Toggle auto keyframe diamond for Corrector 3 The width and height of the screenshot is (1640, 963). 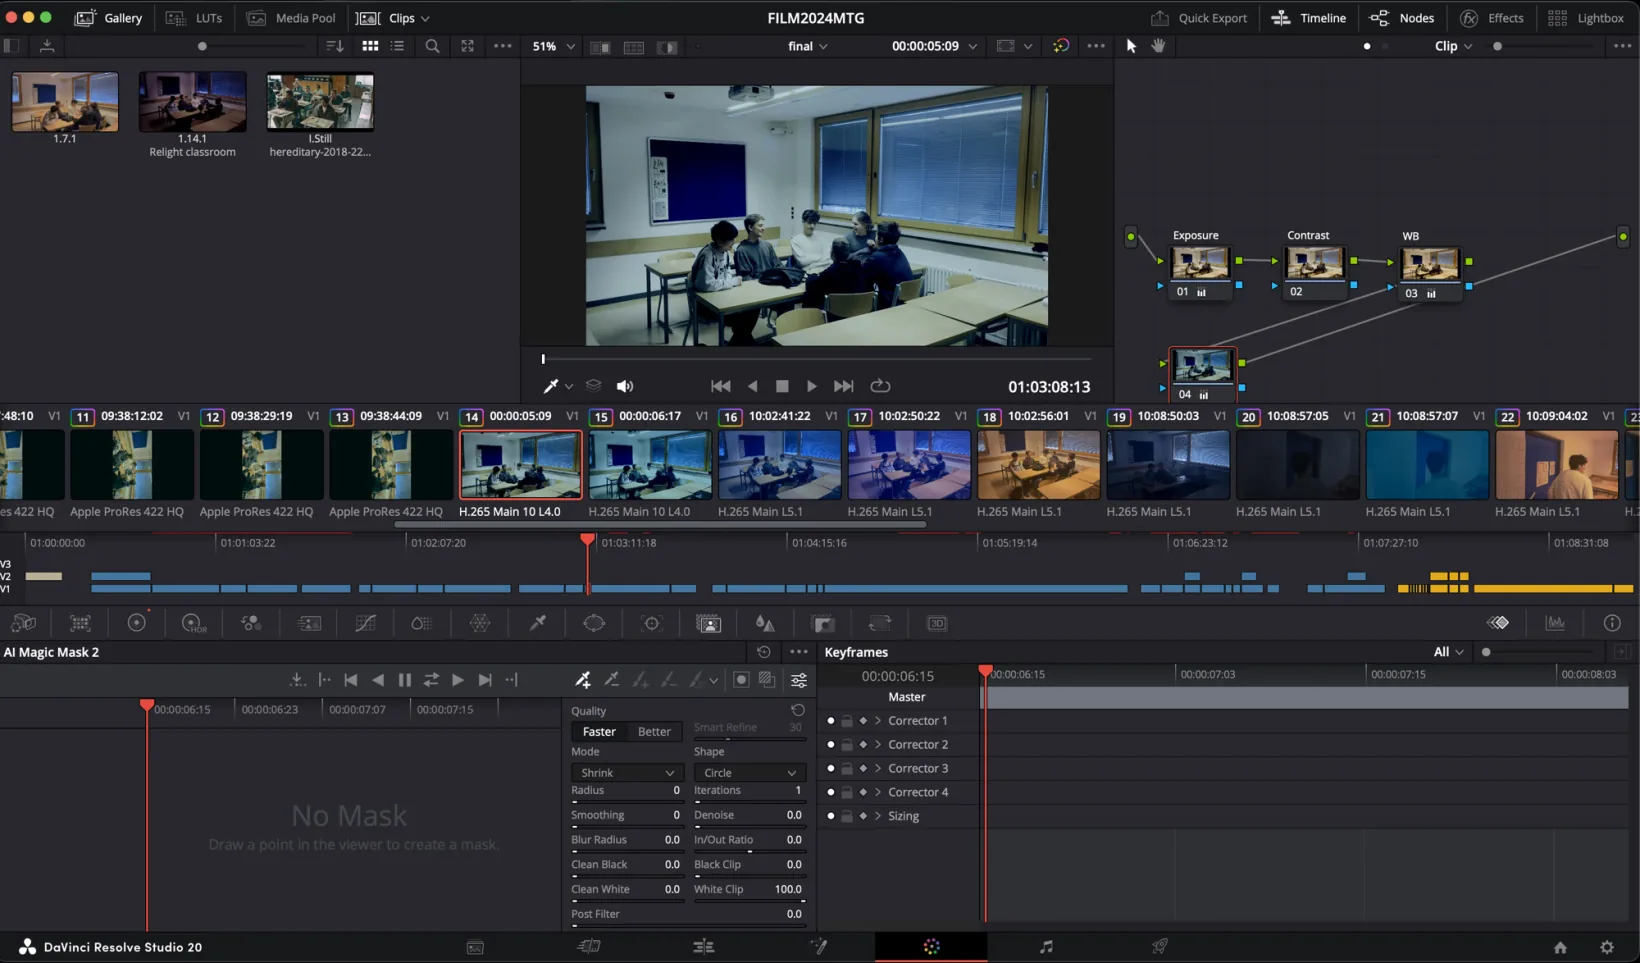pos(863,768)
